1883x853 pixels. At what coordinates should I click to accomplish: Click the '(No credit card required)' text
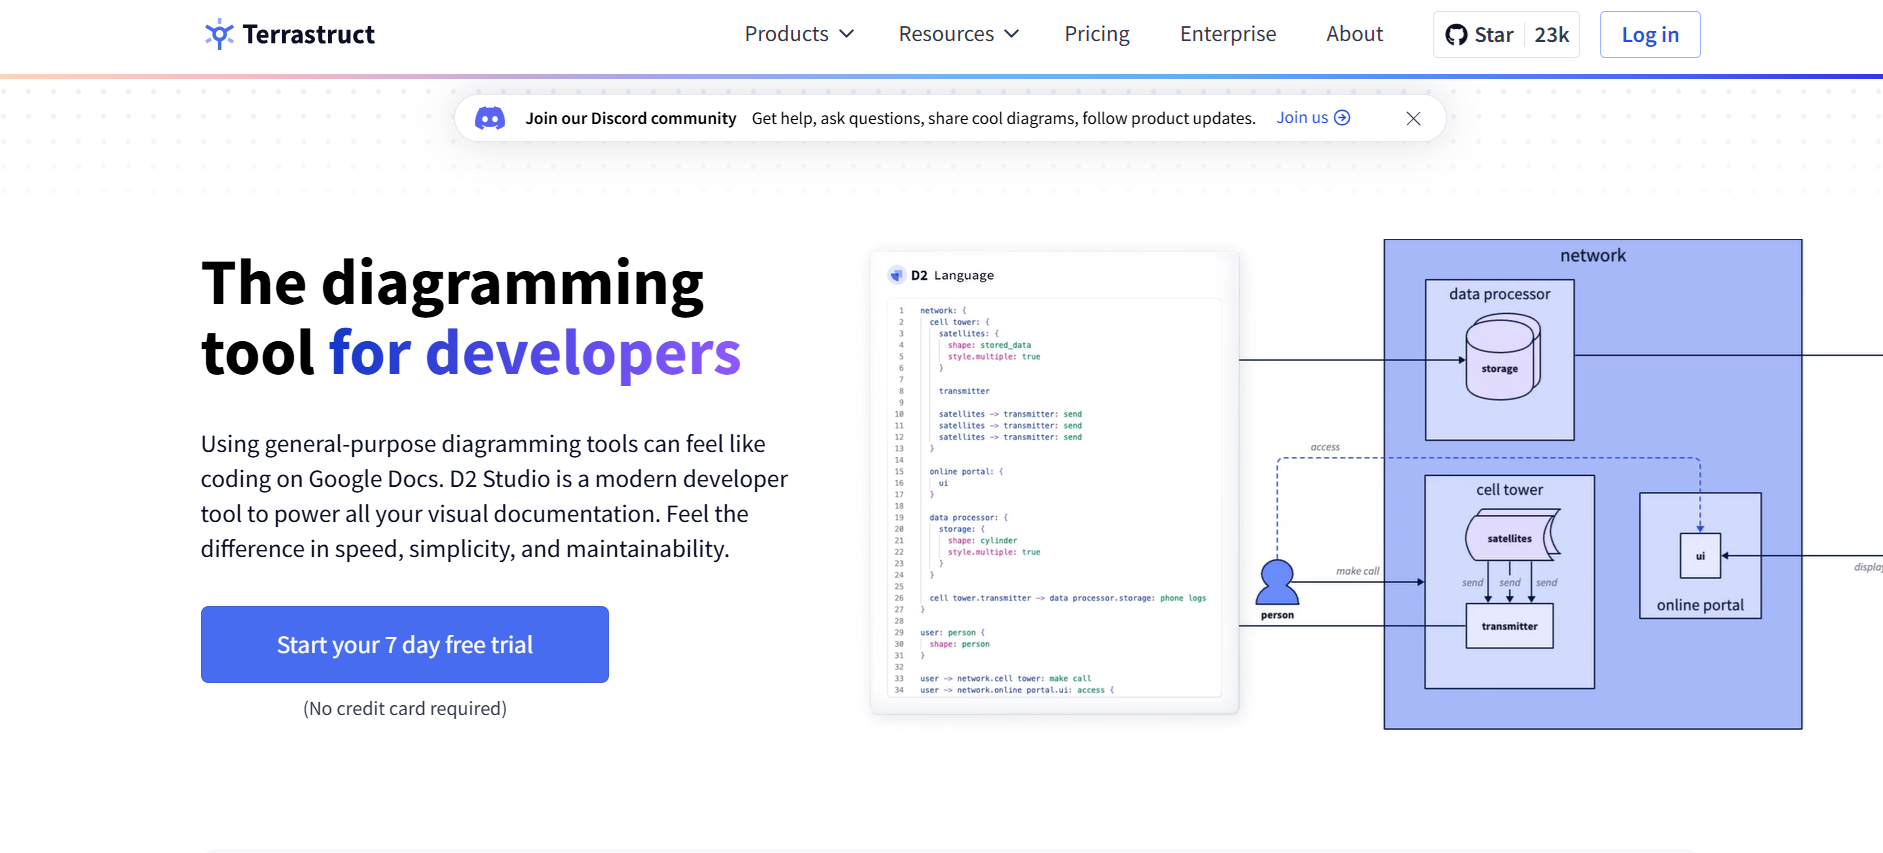tap(405, 708)
